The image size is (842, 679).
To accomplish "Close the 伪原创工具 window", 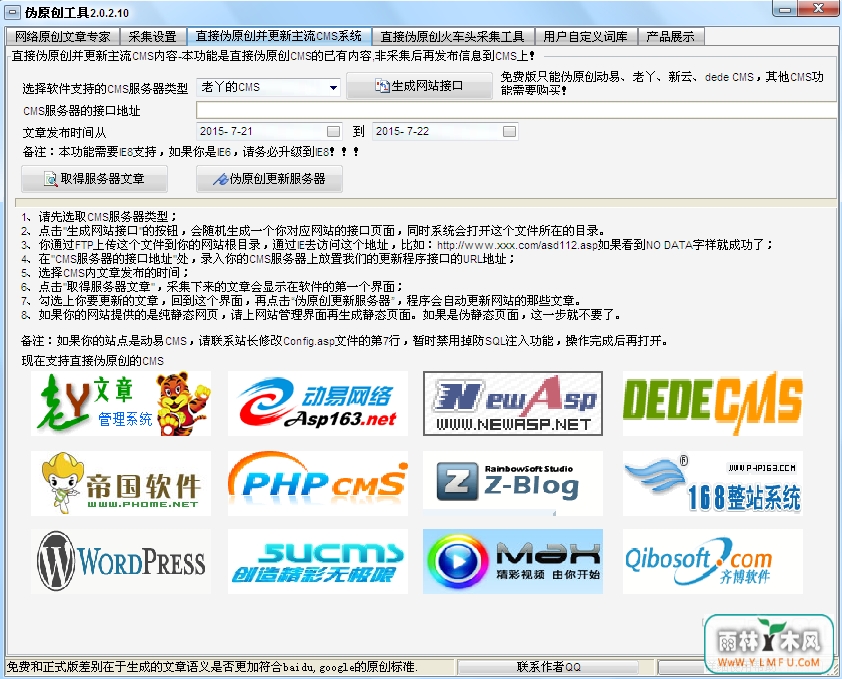I will point(818,9).
